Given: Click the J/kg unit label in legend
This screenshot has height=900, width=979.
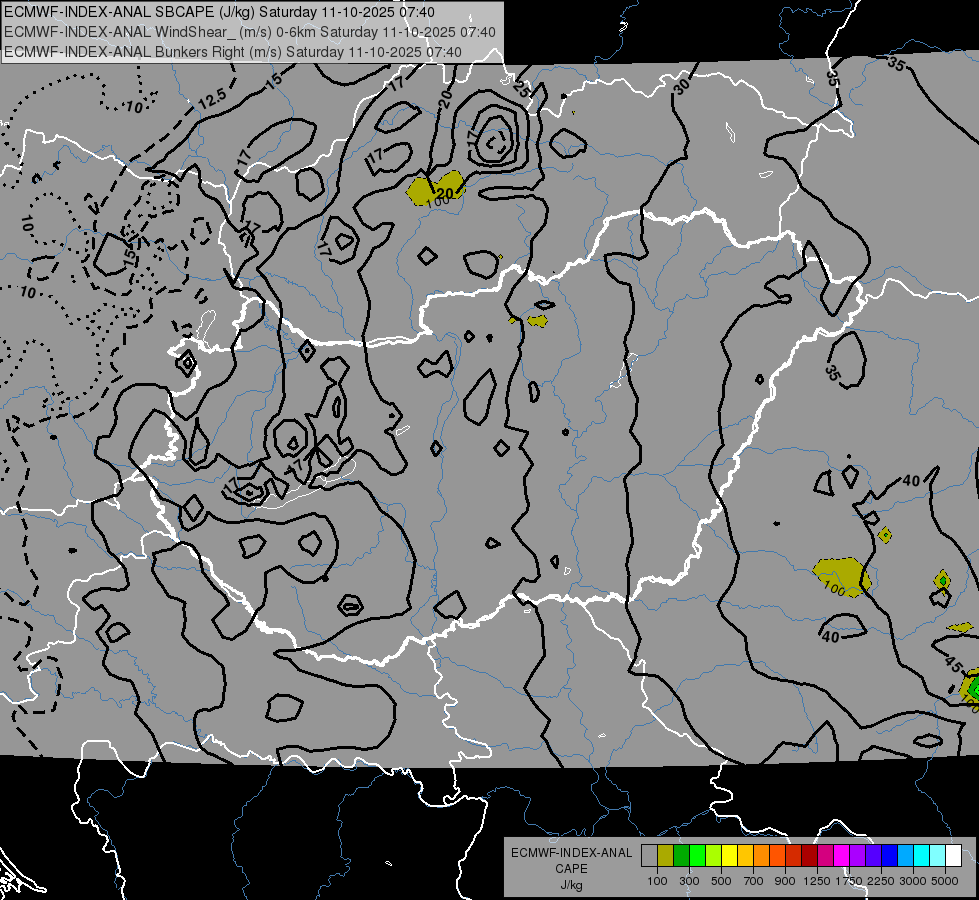Looking at the screenshot, I should 571,885.
